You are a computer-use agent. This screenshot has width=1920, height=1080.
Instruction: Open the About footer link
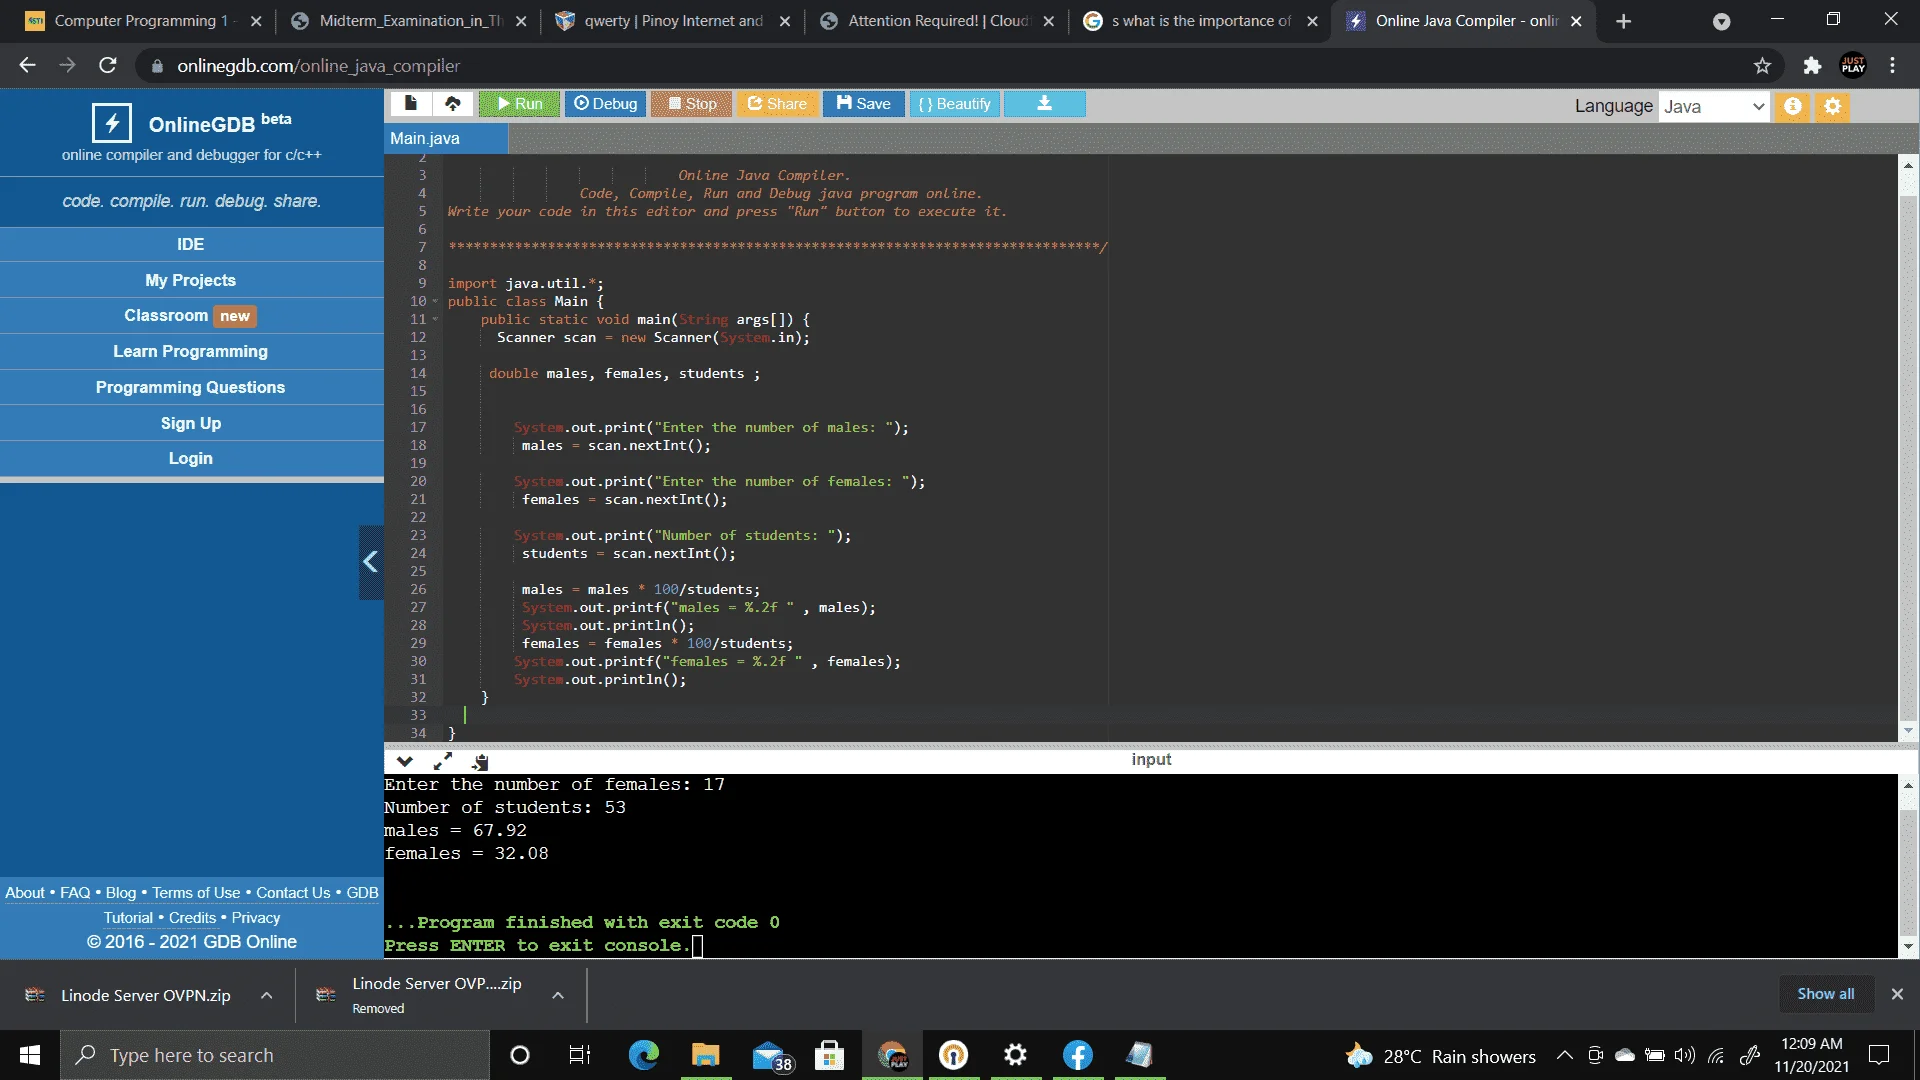point(25,892)
